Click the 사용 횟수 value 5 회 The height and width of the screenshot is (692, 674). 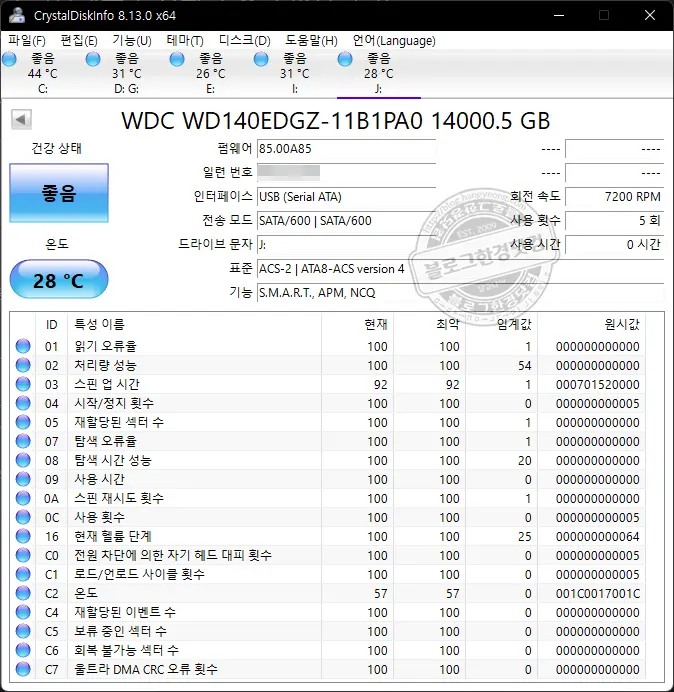(x=614, y=220)
